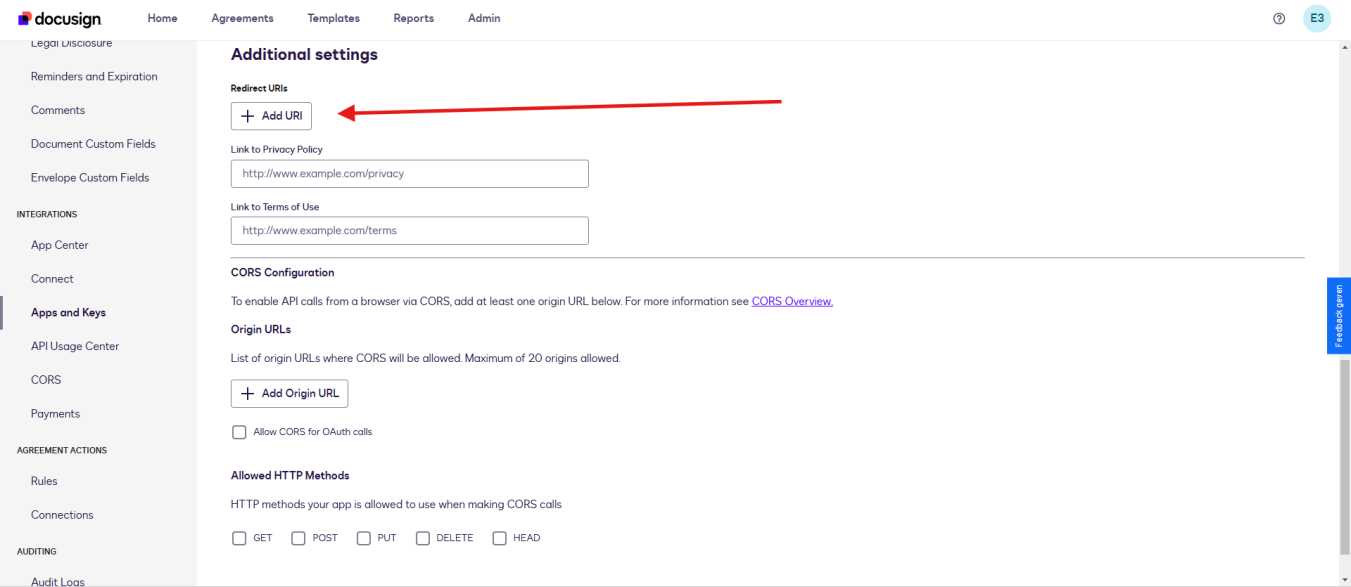Click the Add Origin URL button
The image size is (1351, 587).
click(290, 393)
